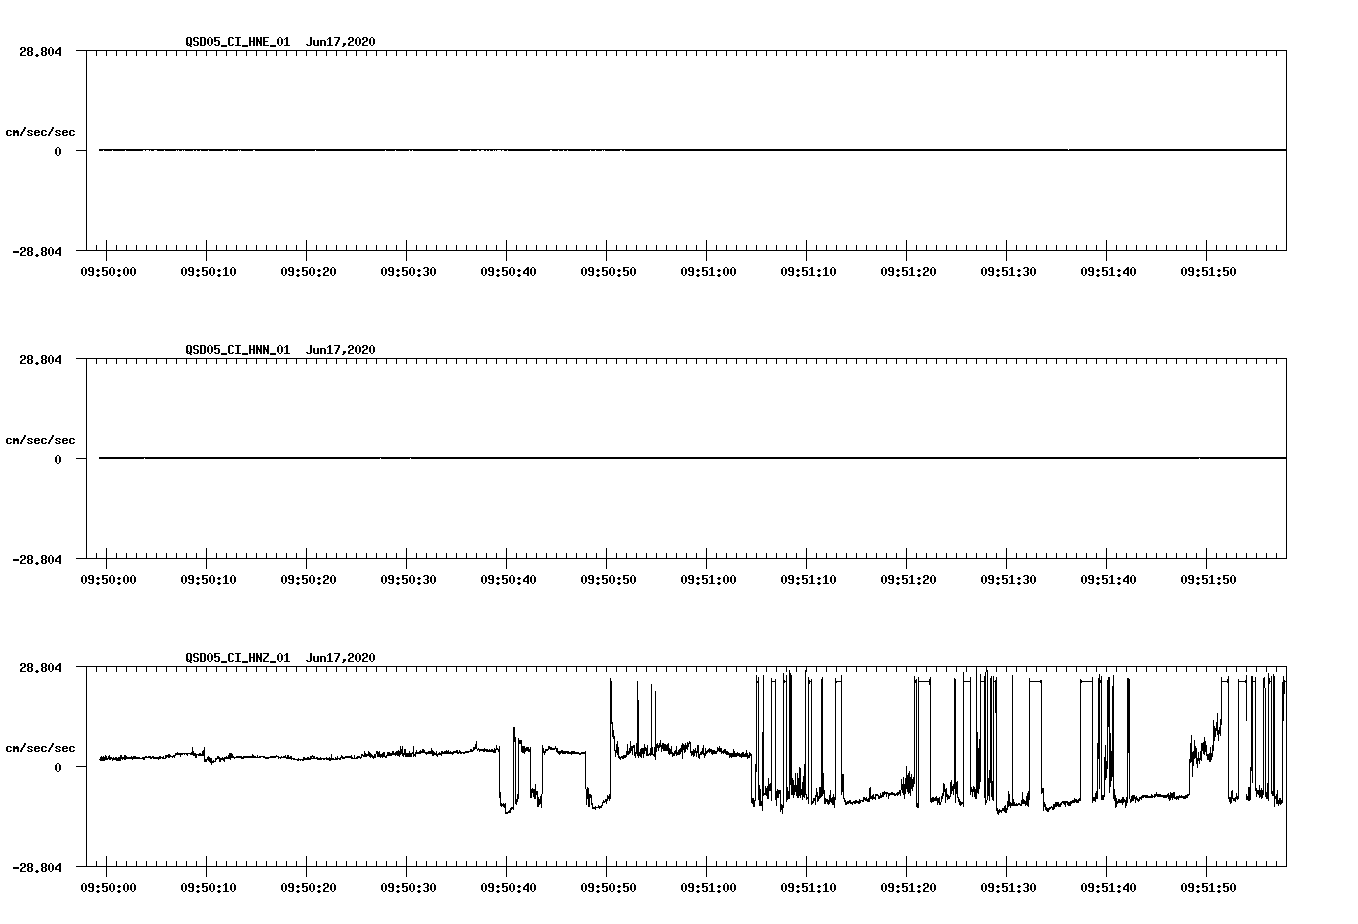1358x924 pixels.
Task: Click 09:50:40 time label under HNE plot
Action: 508,271
